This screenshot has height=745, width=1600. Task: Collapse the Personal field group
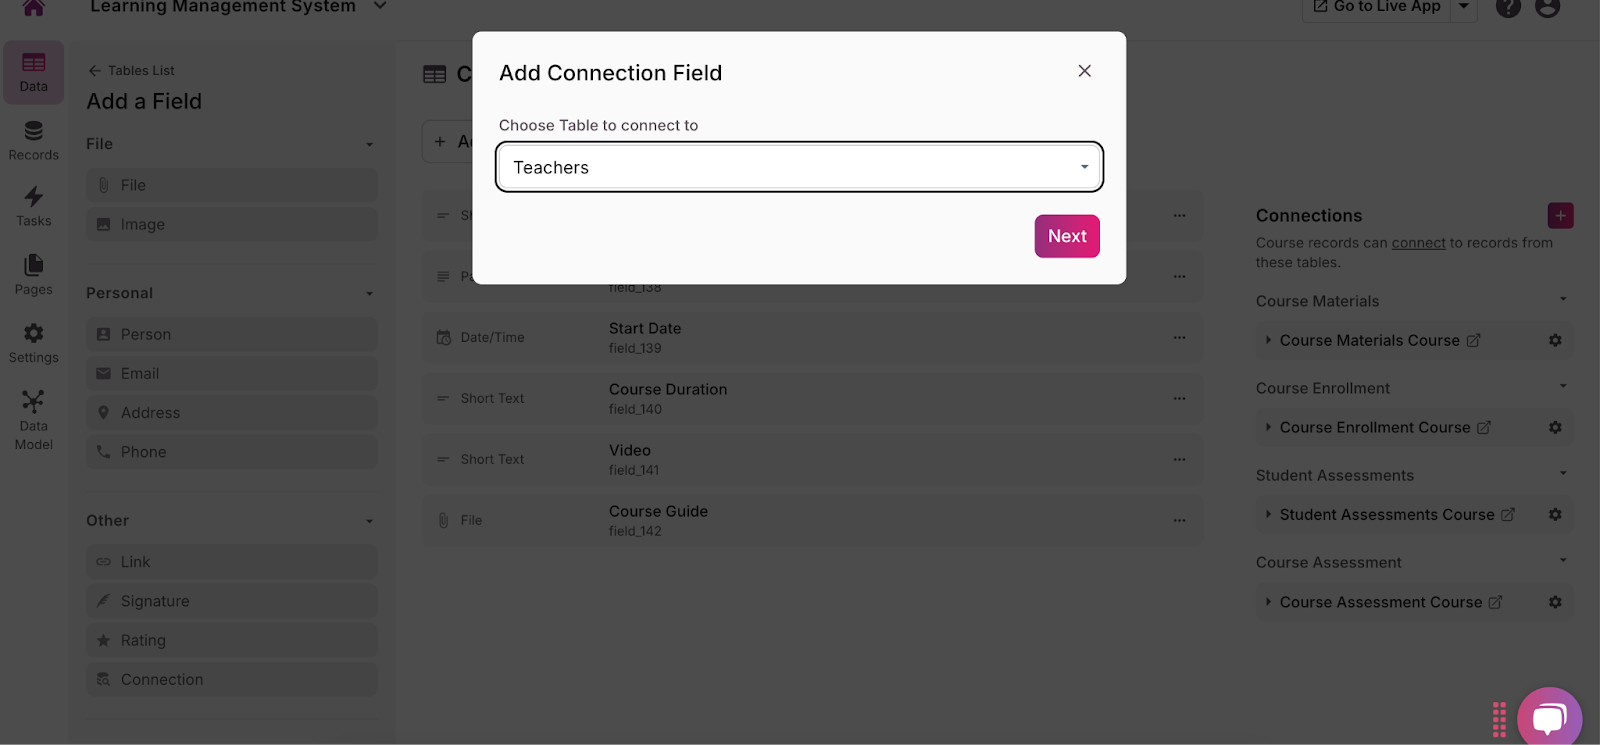(x=369, y=294)
